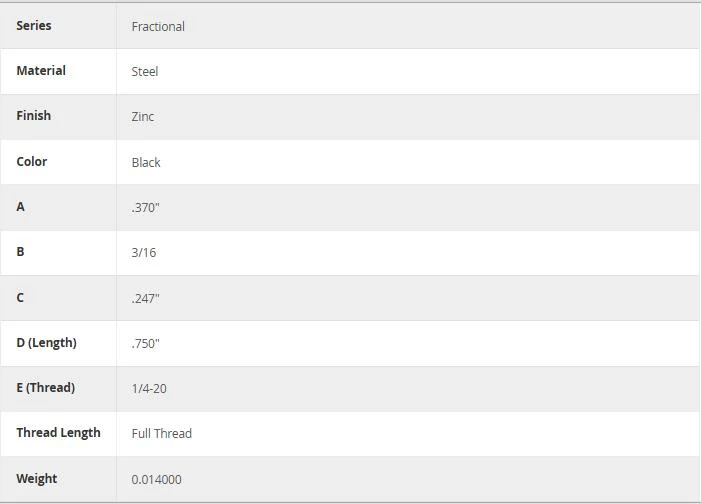Click the 3/16 value
Screen dimensions: 701x504
coord(144,253)
